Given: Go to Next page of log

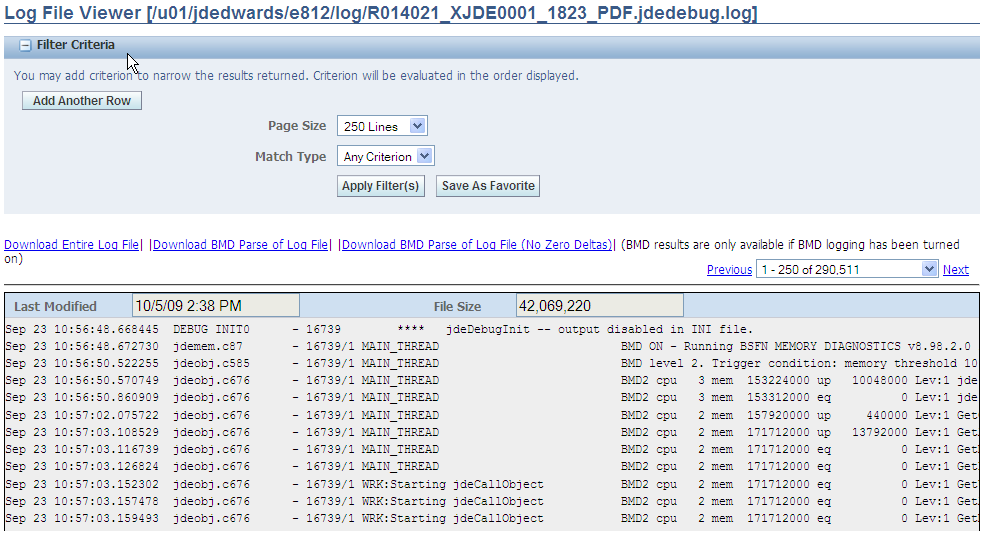Looking at the screenshot, I should (x=955, y=270).
